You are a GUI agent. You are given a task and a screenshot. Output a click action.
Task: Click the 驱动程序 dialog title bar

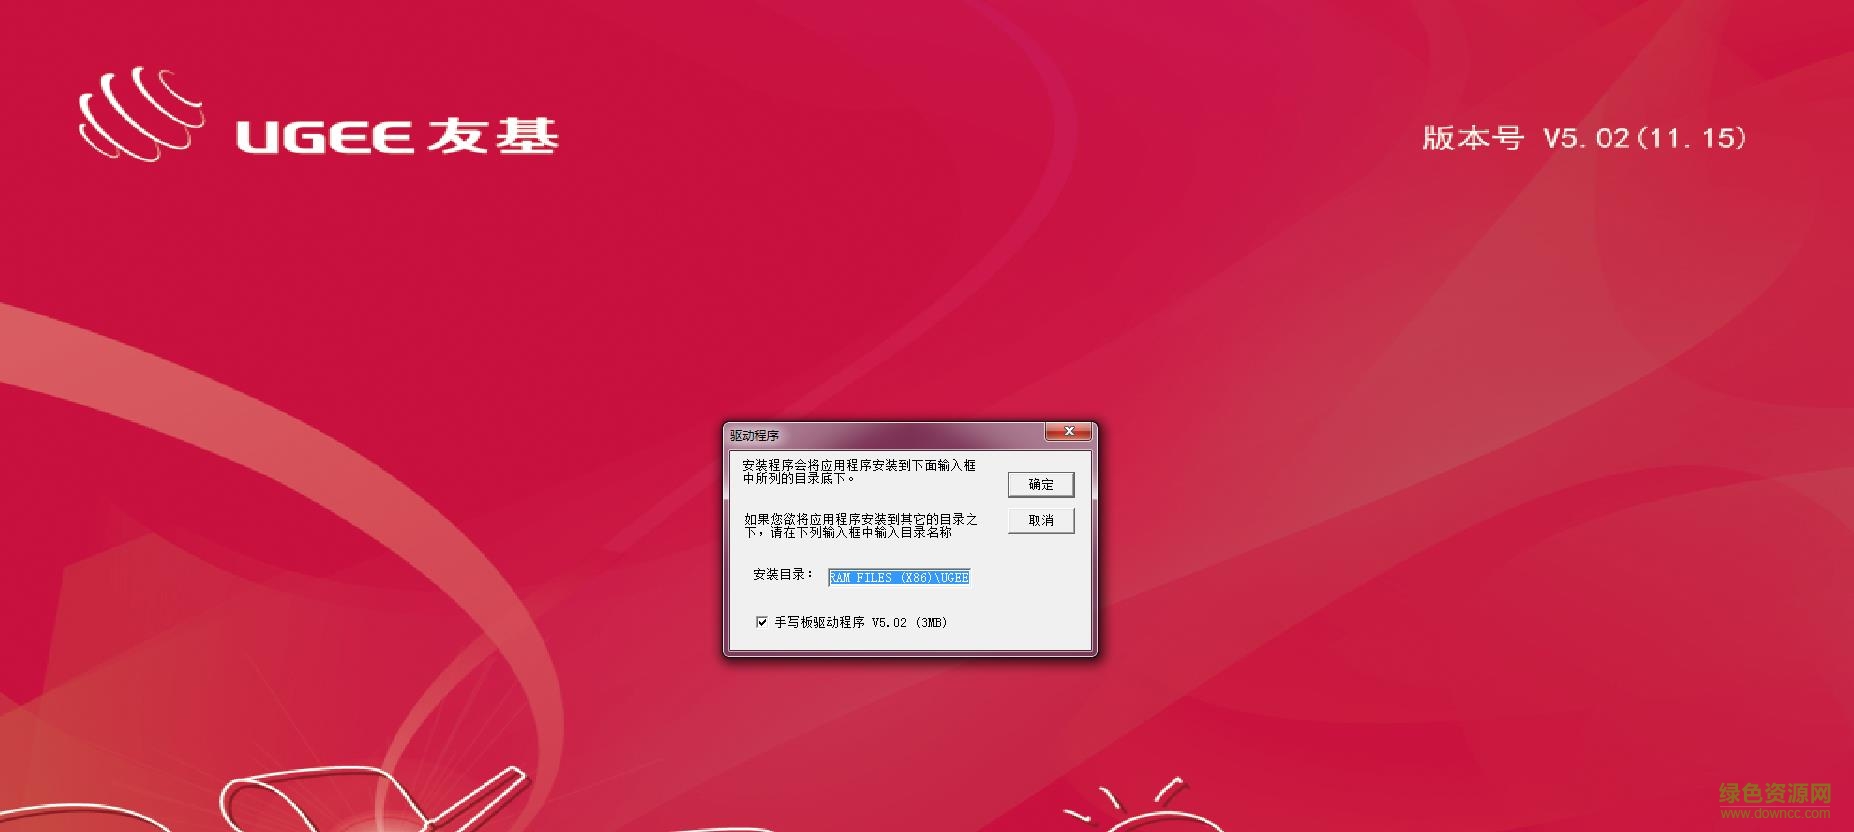[880, 435]
